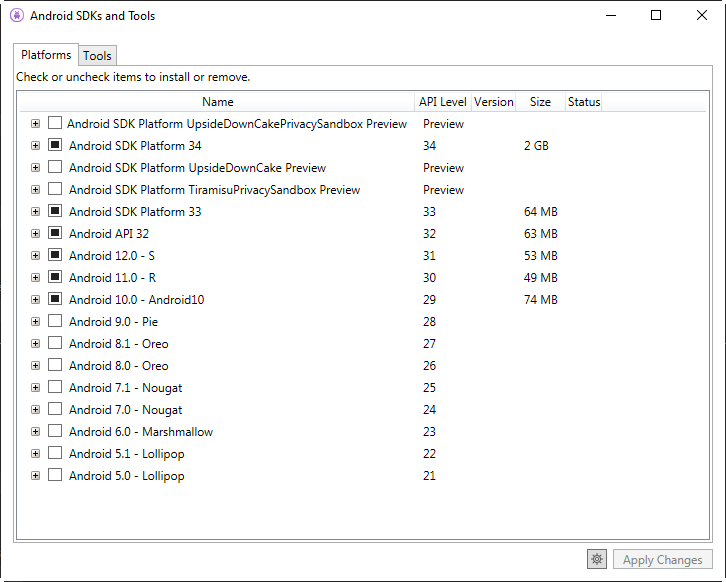Check Android 7.1 - Nougat checkbox

[x=55, y=387]
